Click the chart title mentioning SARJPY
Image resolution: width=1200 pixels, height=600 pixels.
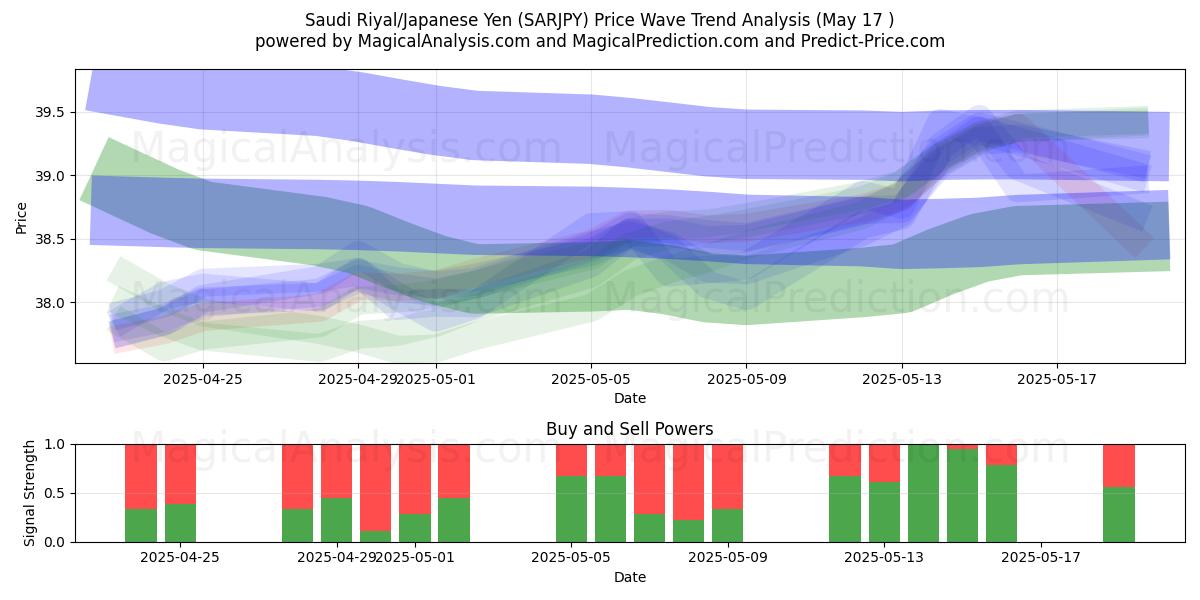click(x=600, y=20)
